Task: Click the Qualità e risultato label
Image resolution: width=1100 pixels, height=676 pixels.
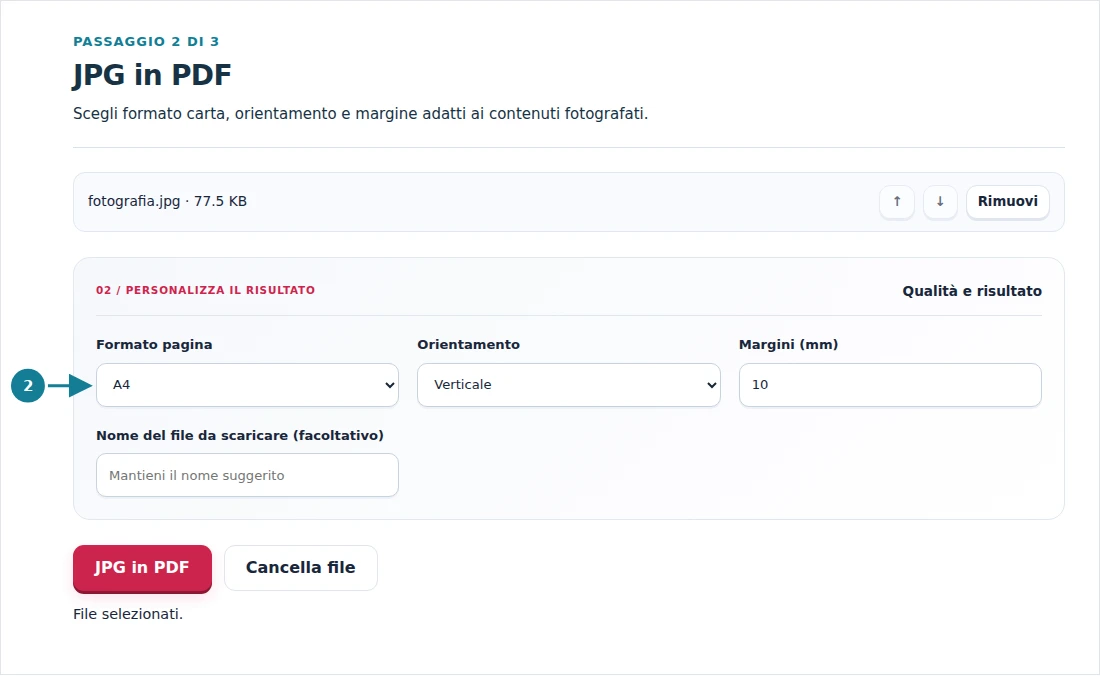Action: [x=972, y=291]
